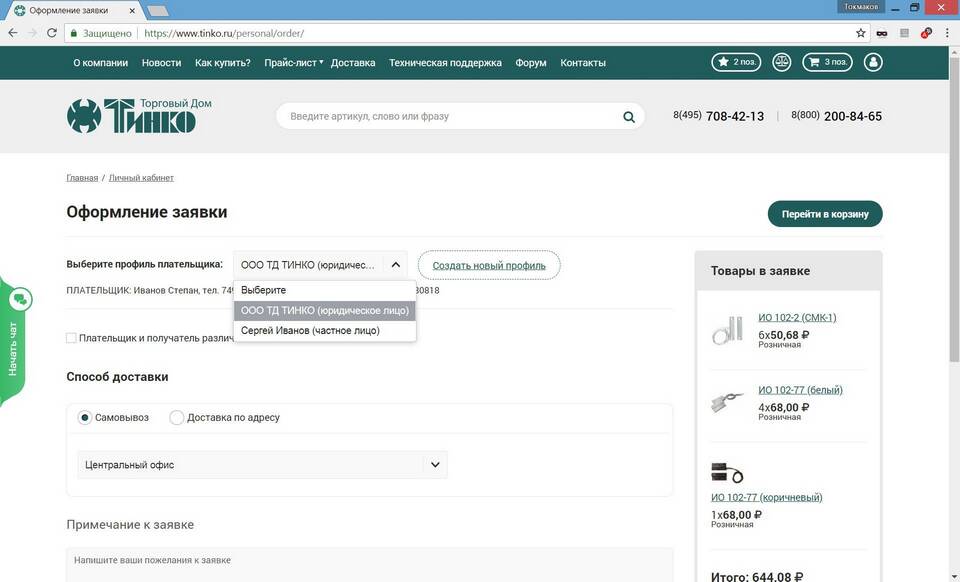Open the user account profile icon
The image size is (960, 582).
pos(873,62)
